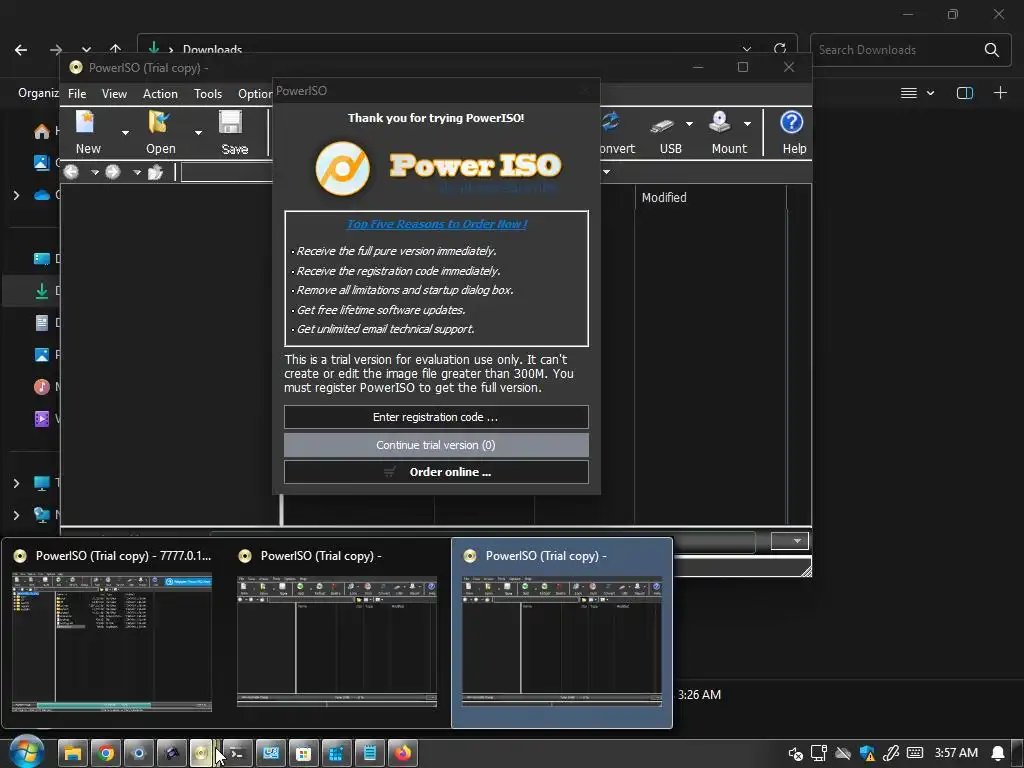Click the Windows Start orb

click(x=25, y=752)
